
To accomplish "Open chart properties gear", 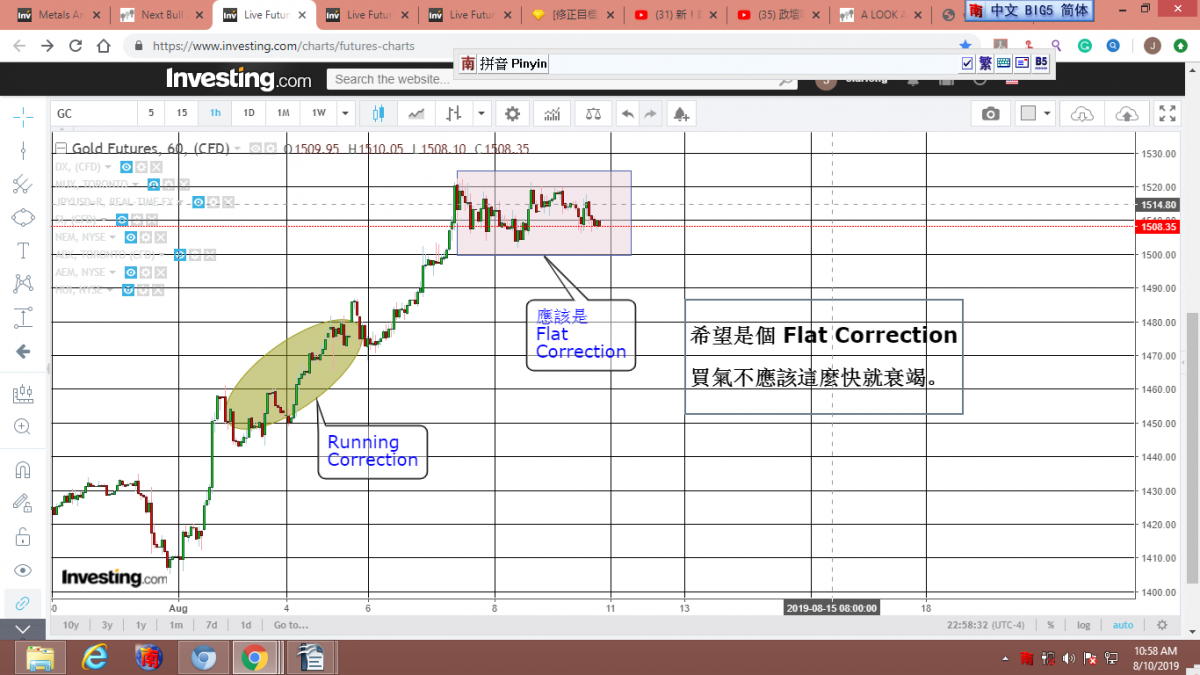I will (513, 113).
